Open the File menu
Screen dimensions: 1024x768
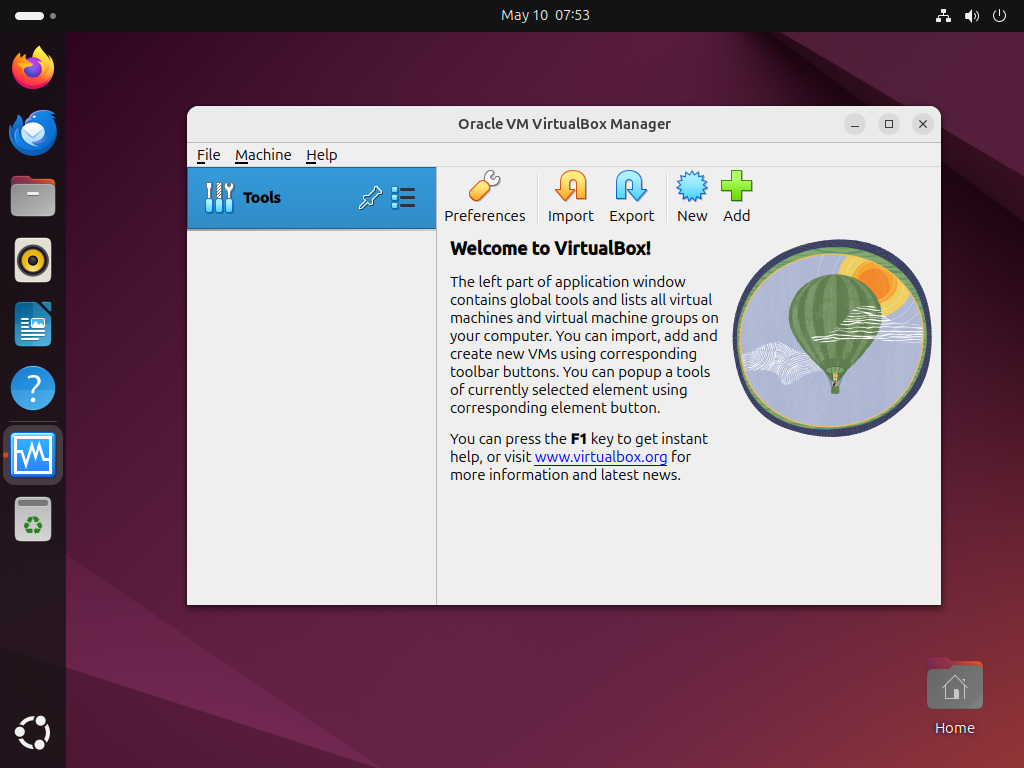(x=208, y=155)
